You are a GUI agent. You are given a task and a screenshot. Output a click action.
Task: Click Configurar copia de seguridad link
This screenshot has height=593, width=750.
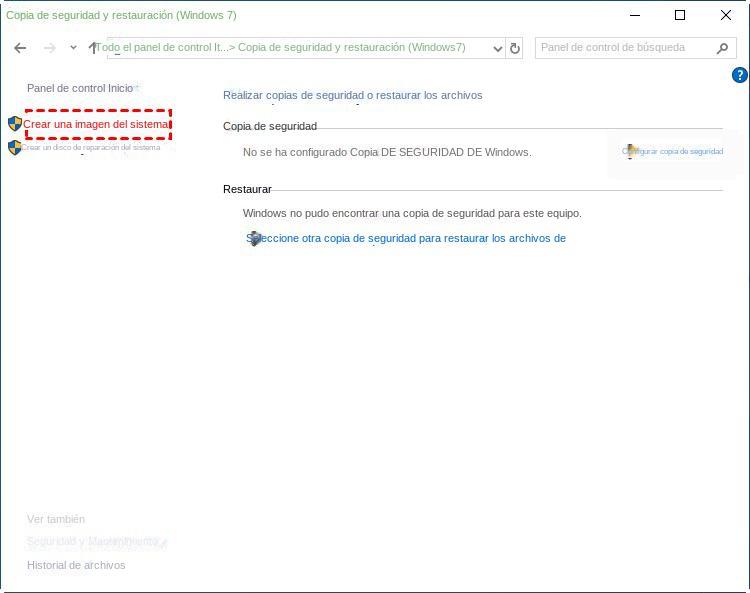tap(672, 151)
